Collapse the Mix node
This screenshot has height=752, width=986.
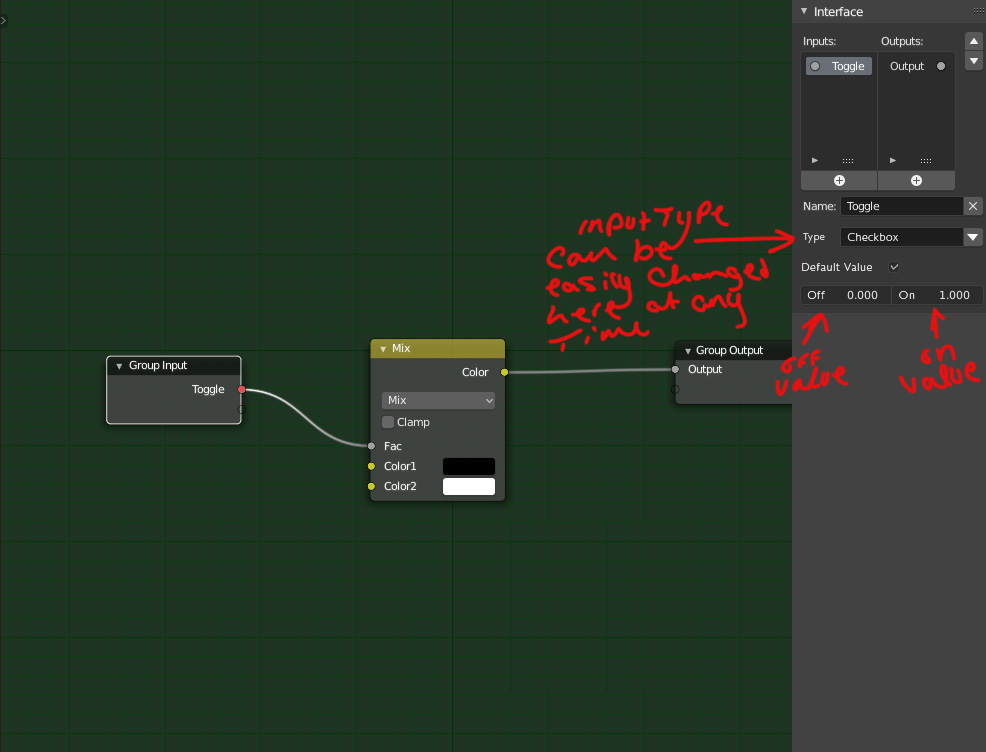tap(383, 349)
